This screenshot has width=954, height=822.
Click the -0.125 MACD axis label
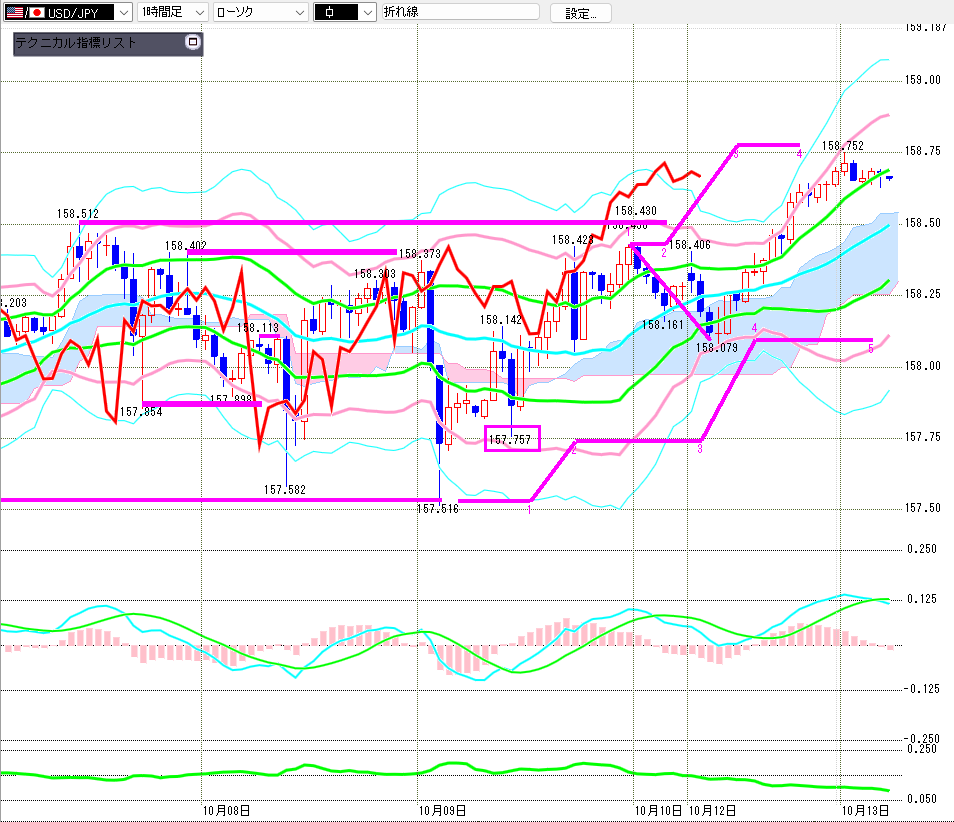point(921,689)
